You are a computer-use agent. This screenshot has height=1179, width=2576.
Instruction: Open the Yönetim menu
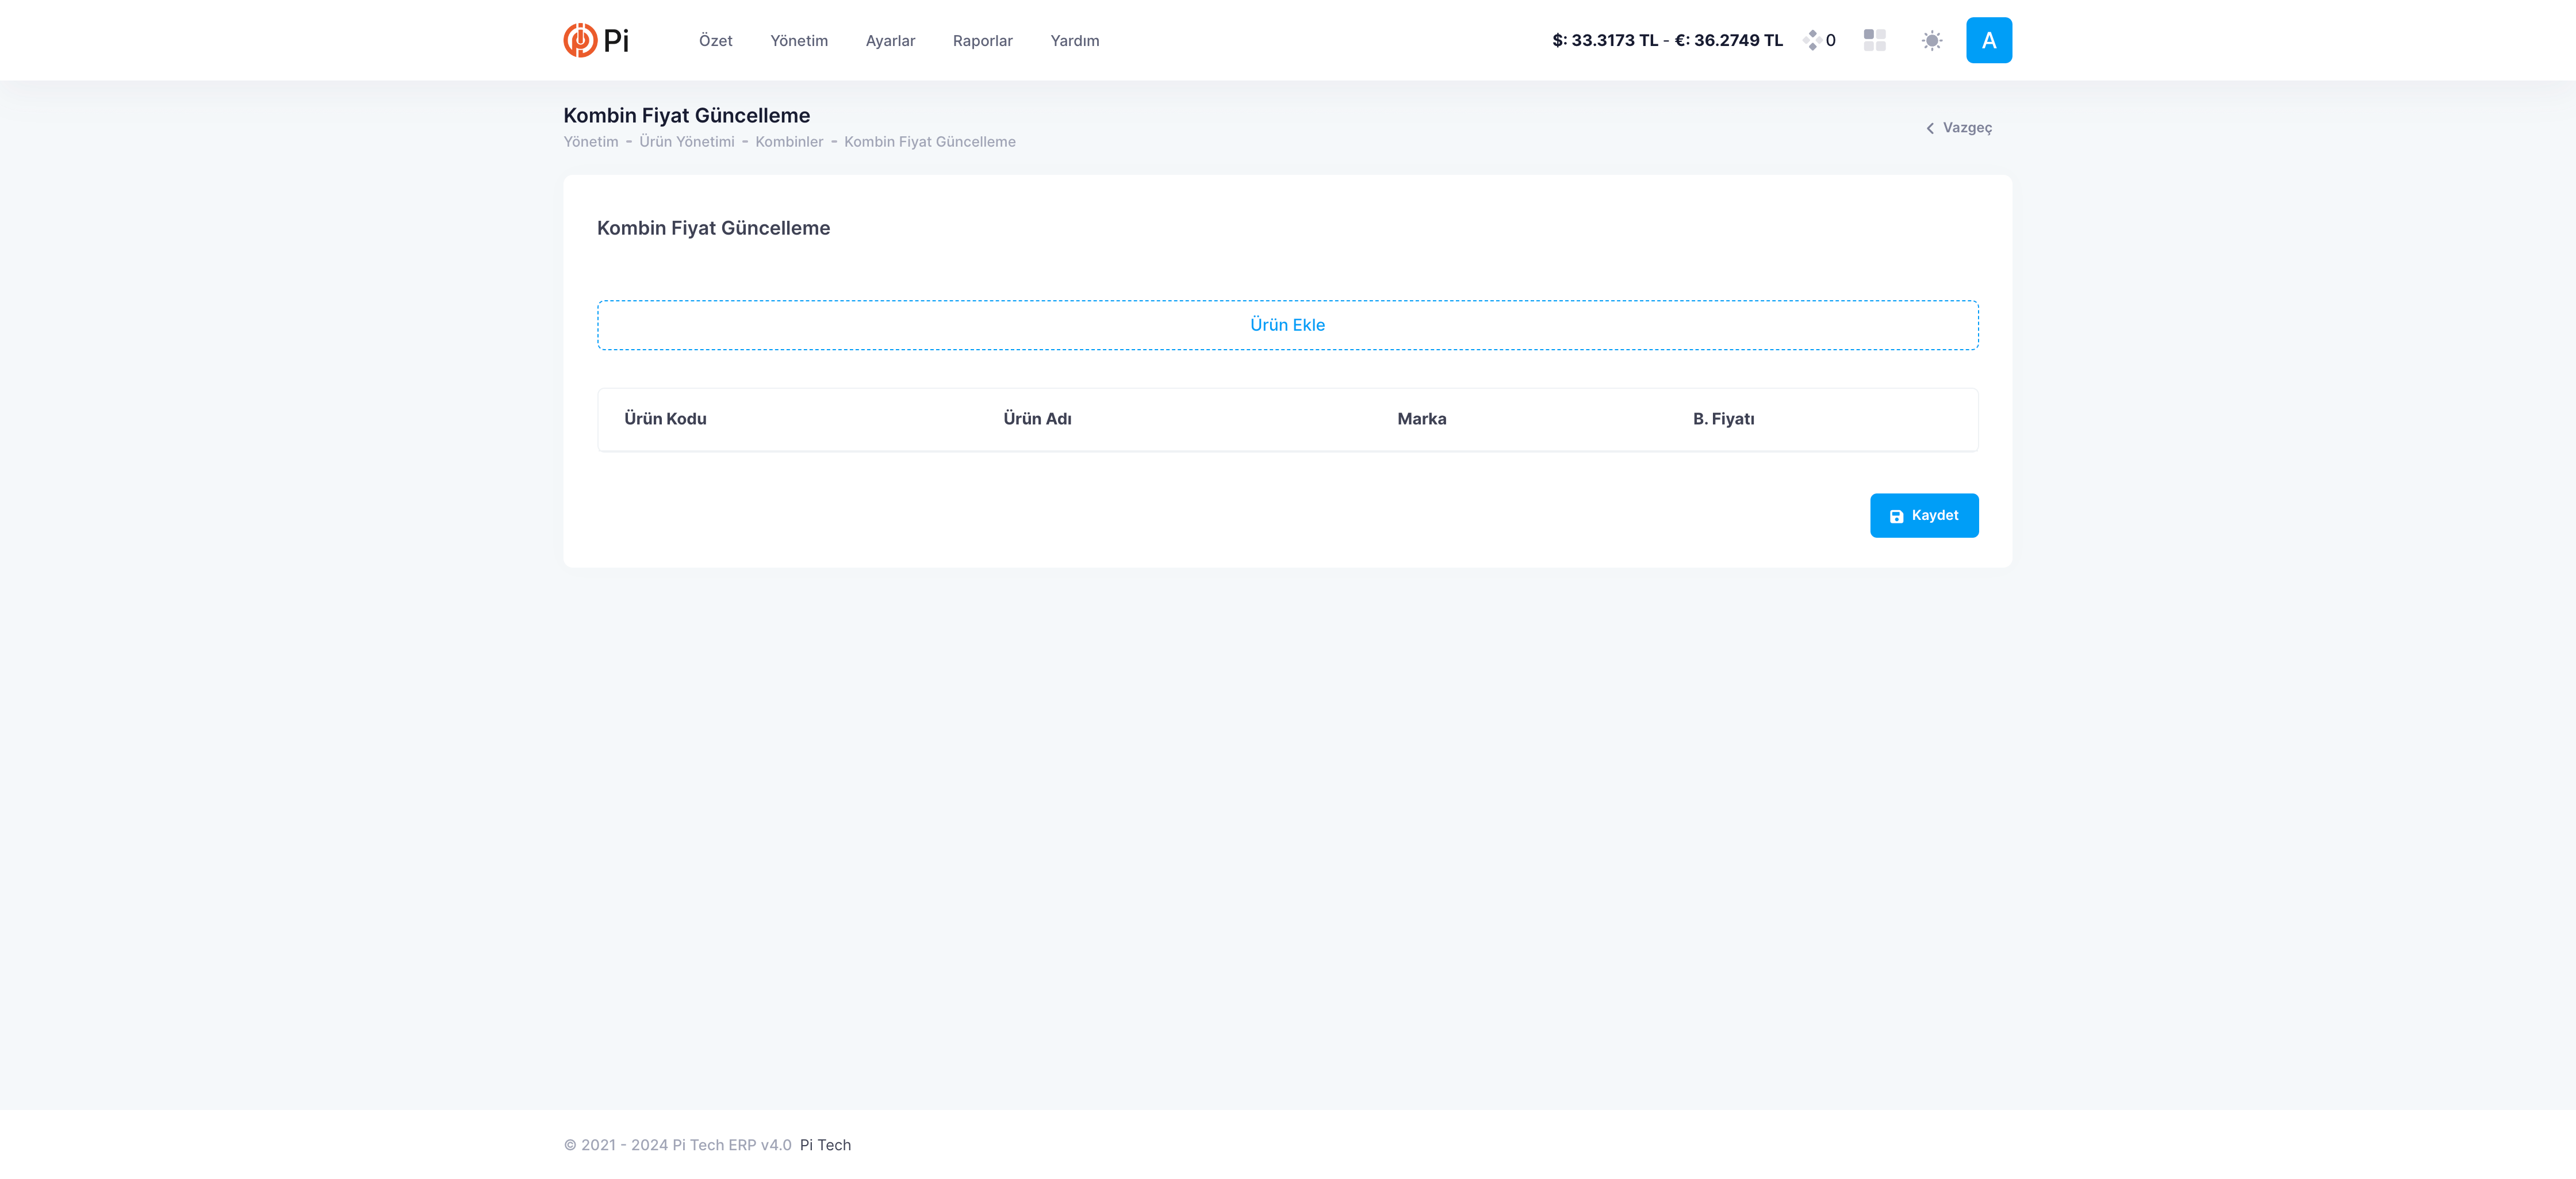click(798, 41)
